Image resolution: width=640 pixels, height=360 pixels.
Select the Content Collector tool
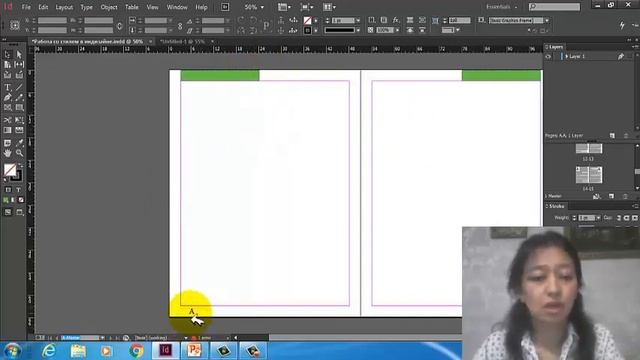[8, 75]
